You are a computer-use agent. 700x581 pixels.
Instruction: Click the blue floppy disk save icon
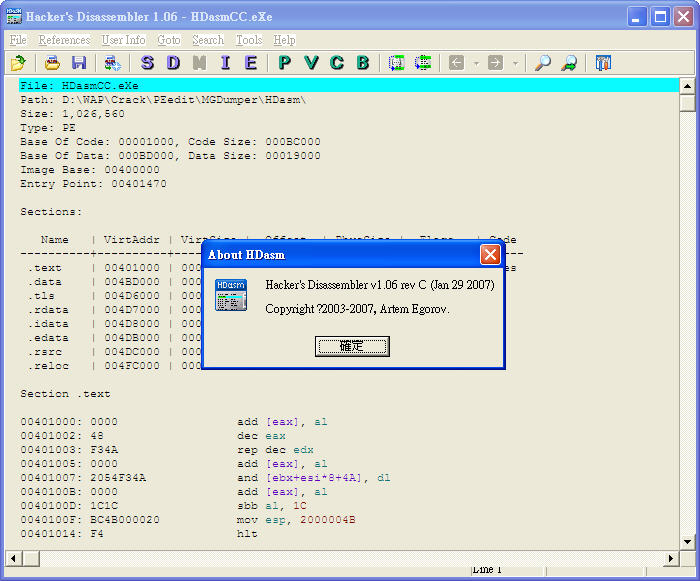79,63
